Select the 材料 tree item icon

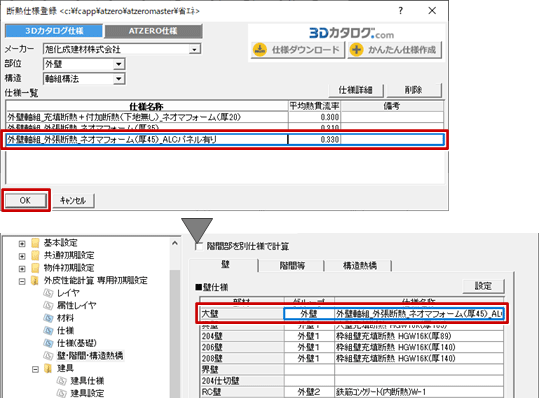coord(48,318)
